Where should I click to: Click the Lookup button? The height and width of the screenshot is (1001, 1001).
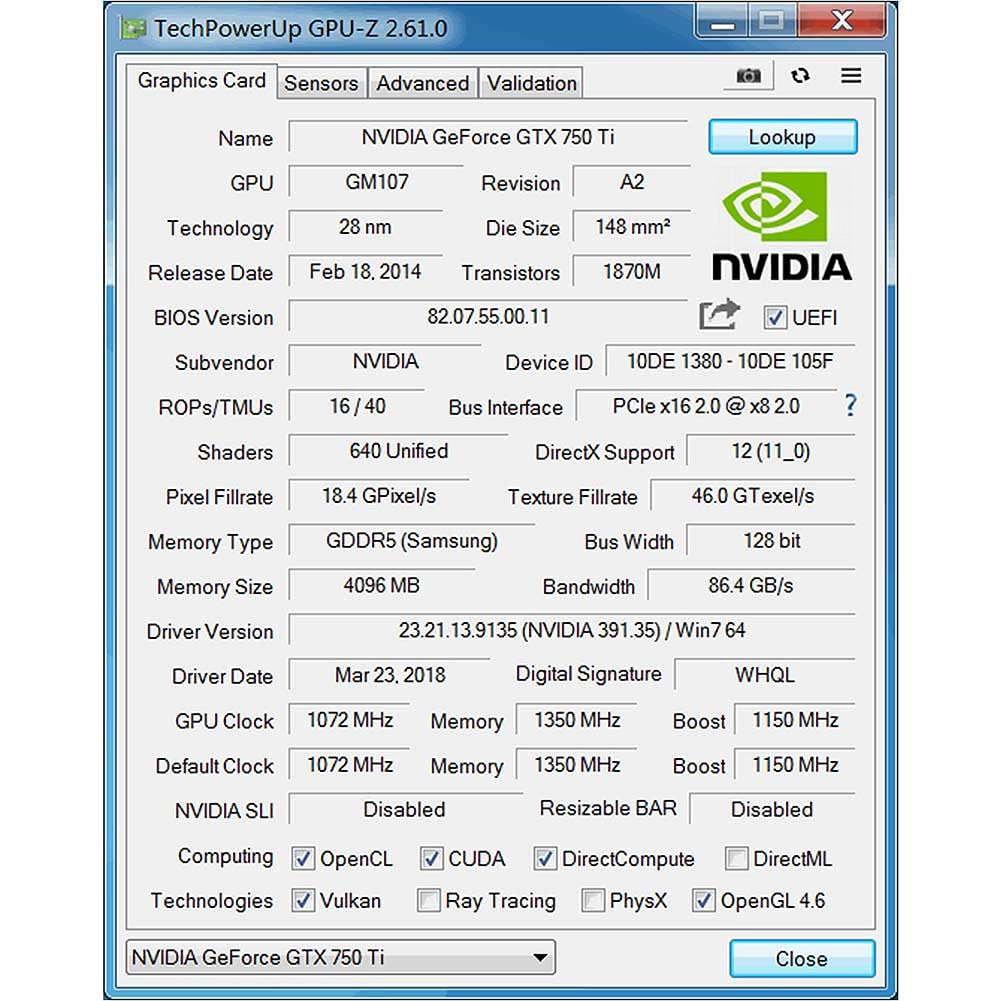coord(782,137)
